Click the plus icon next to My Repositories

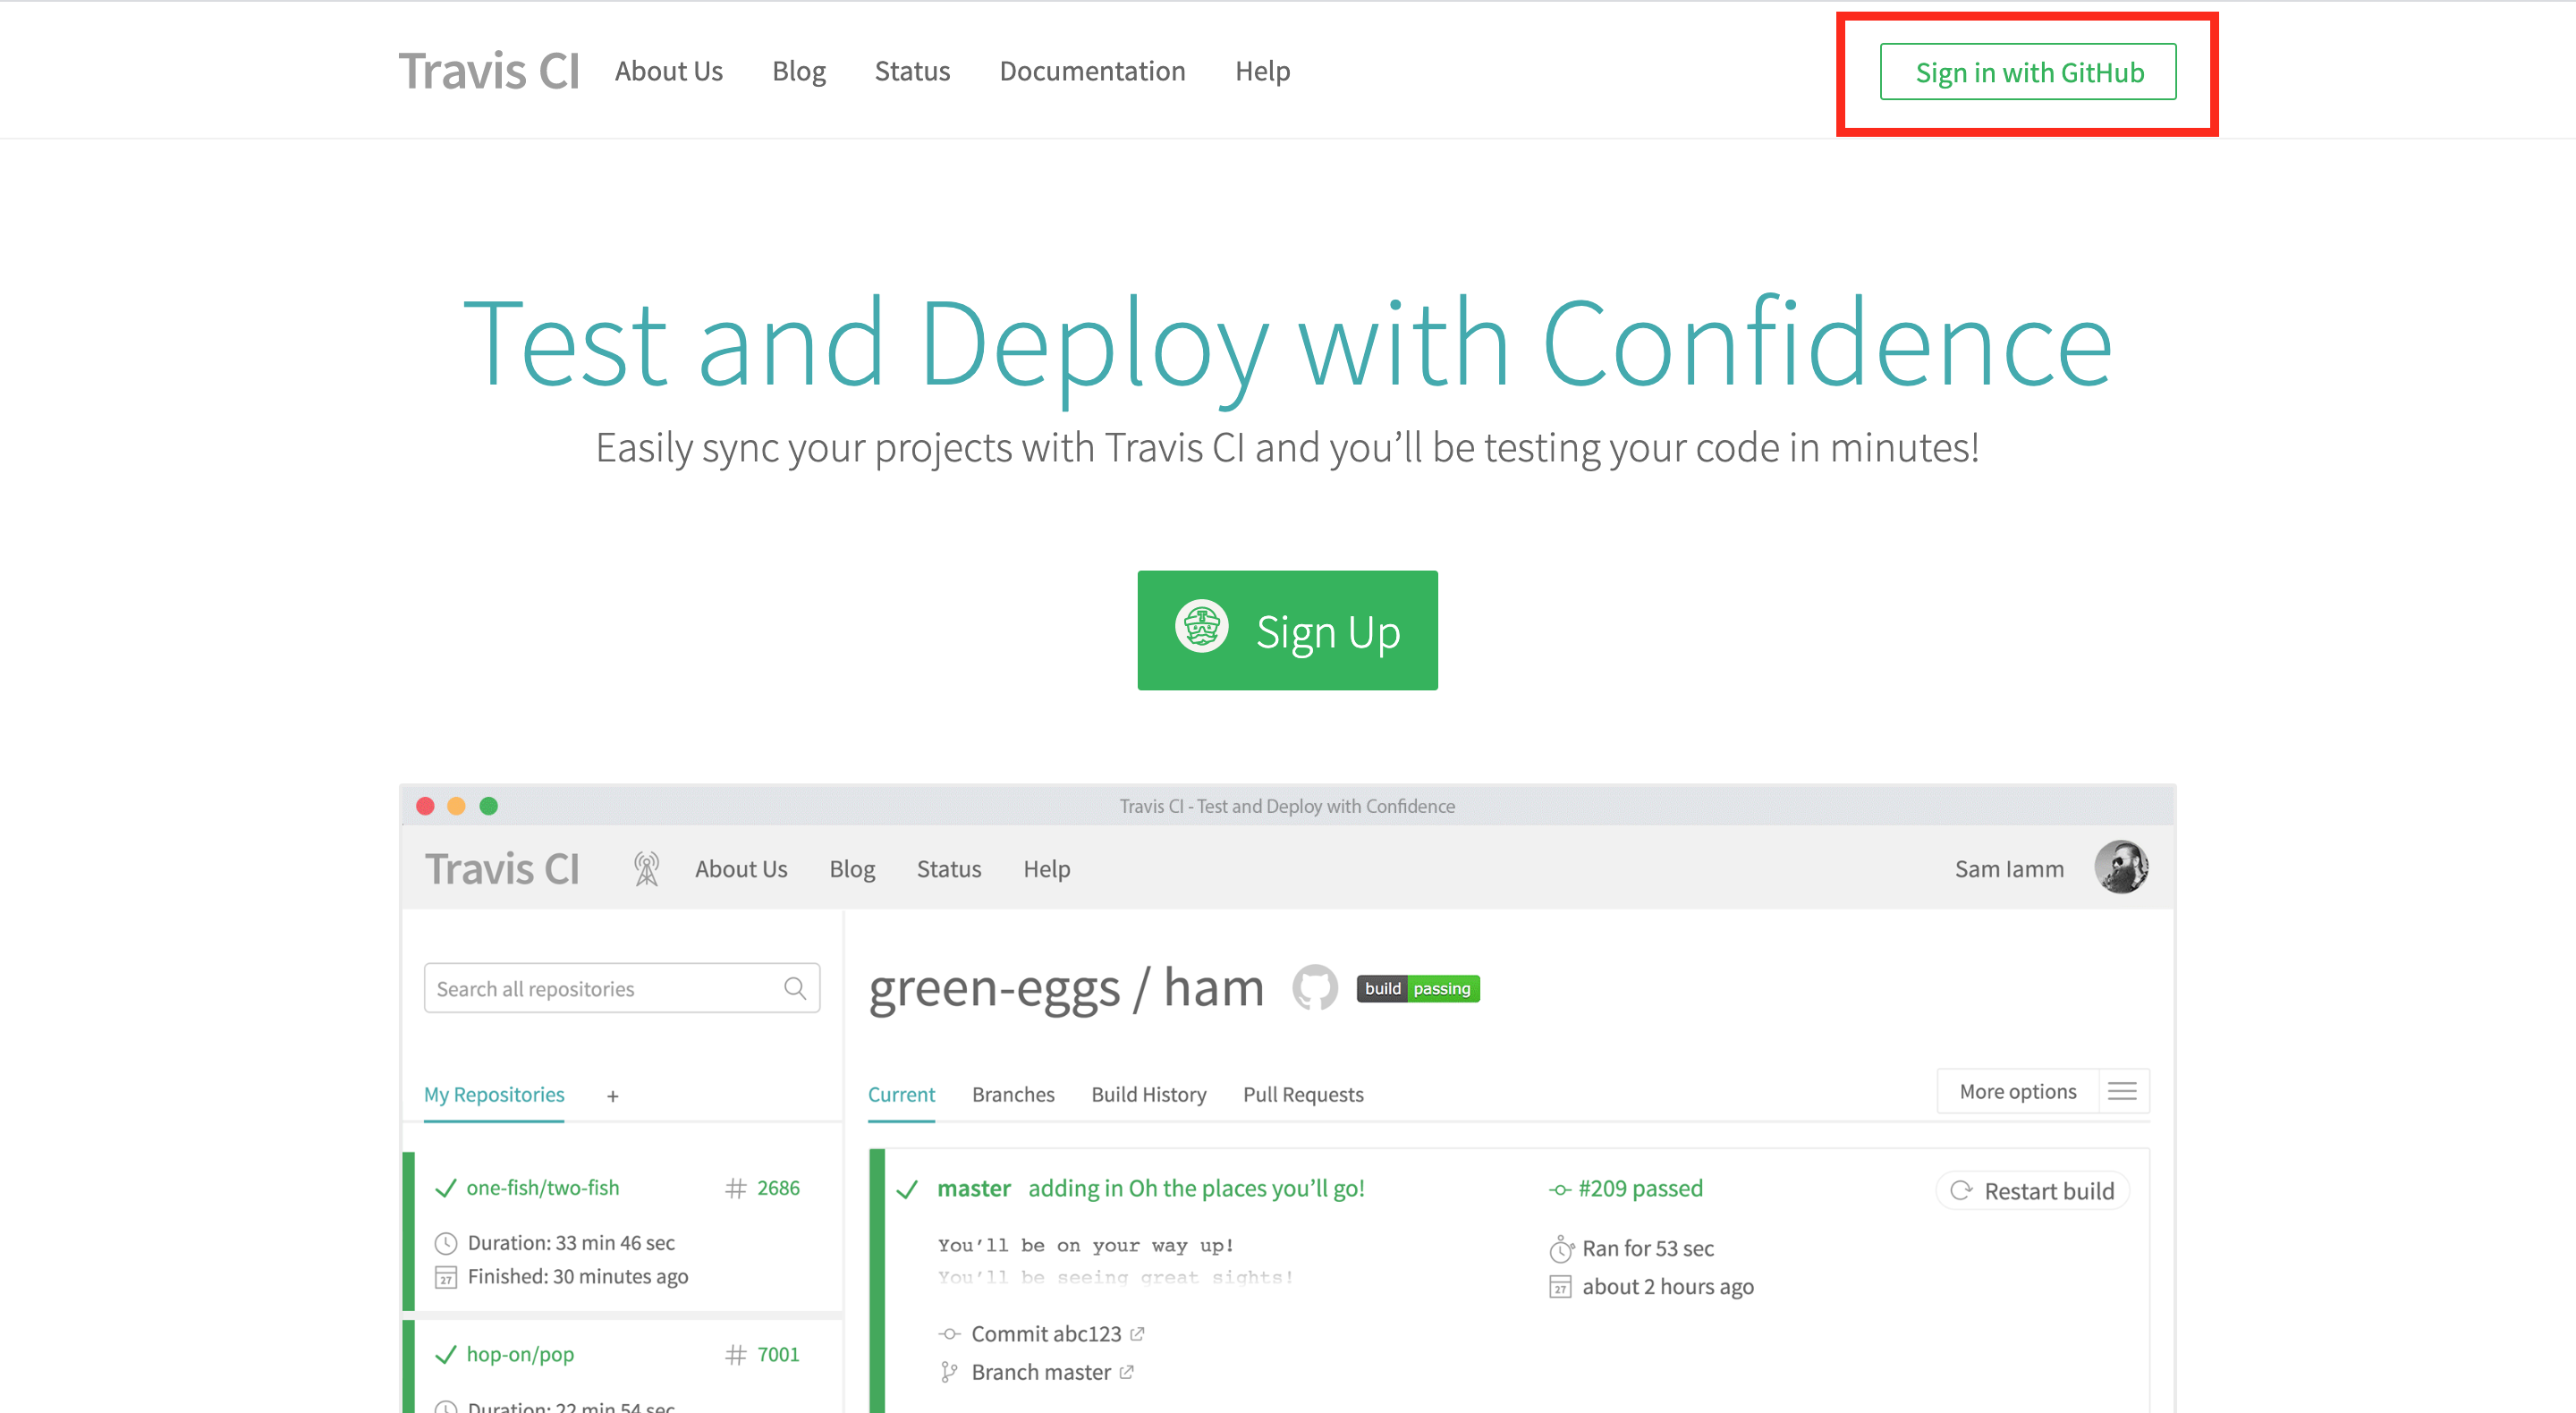[x=613, y=1096]
